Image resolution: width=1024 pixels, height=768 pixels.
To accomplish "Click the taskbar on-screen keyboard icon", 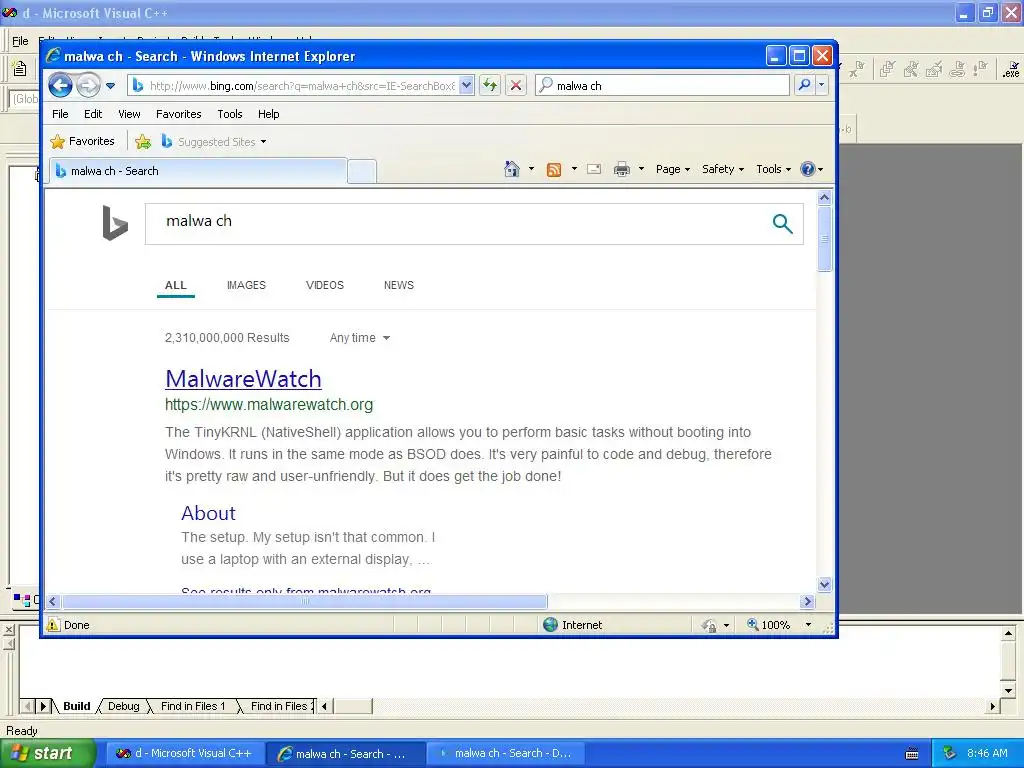I will 912,754.
